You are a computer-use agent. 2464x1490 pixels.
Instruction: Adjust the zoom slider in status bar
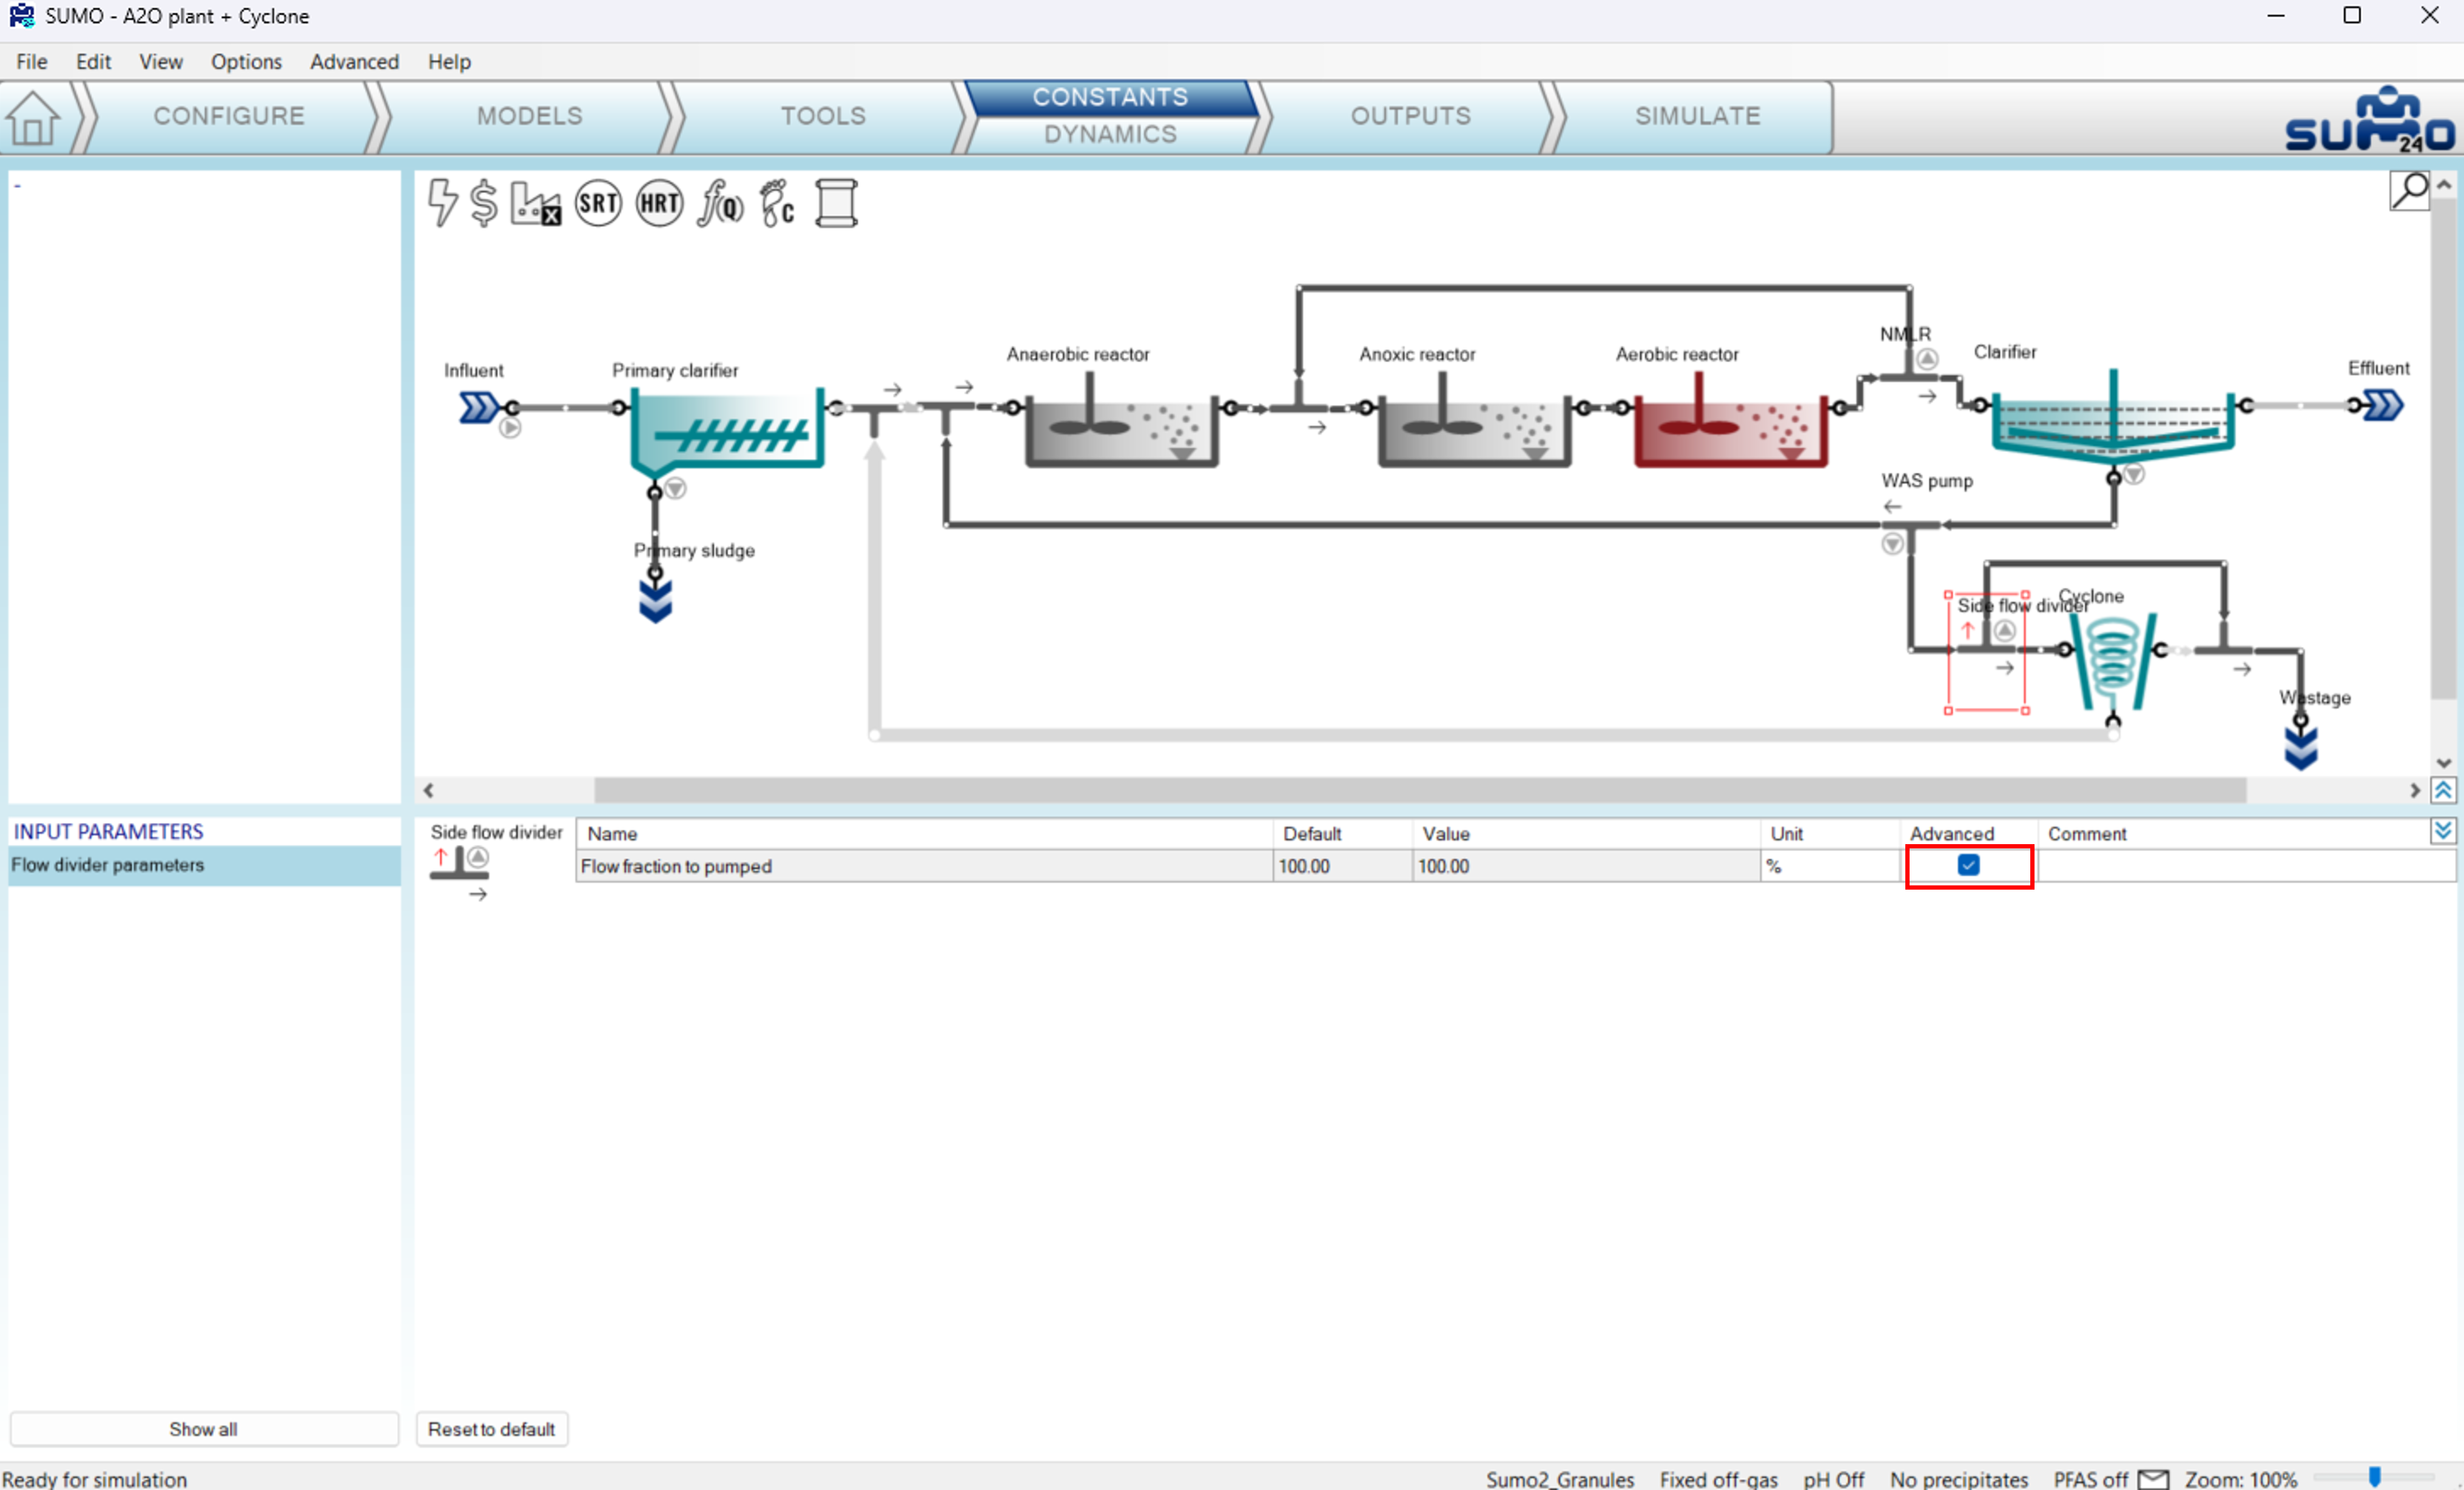[2375, 1476]
